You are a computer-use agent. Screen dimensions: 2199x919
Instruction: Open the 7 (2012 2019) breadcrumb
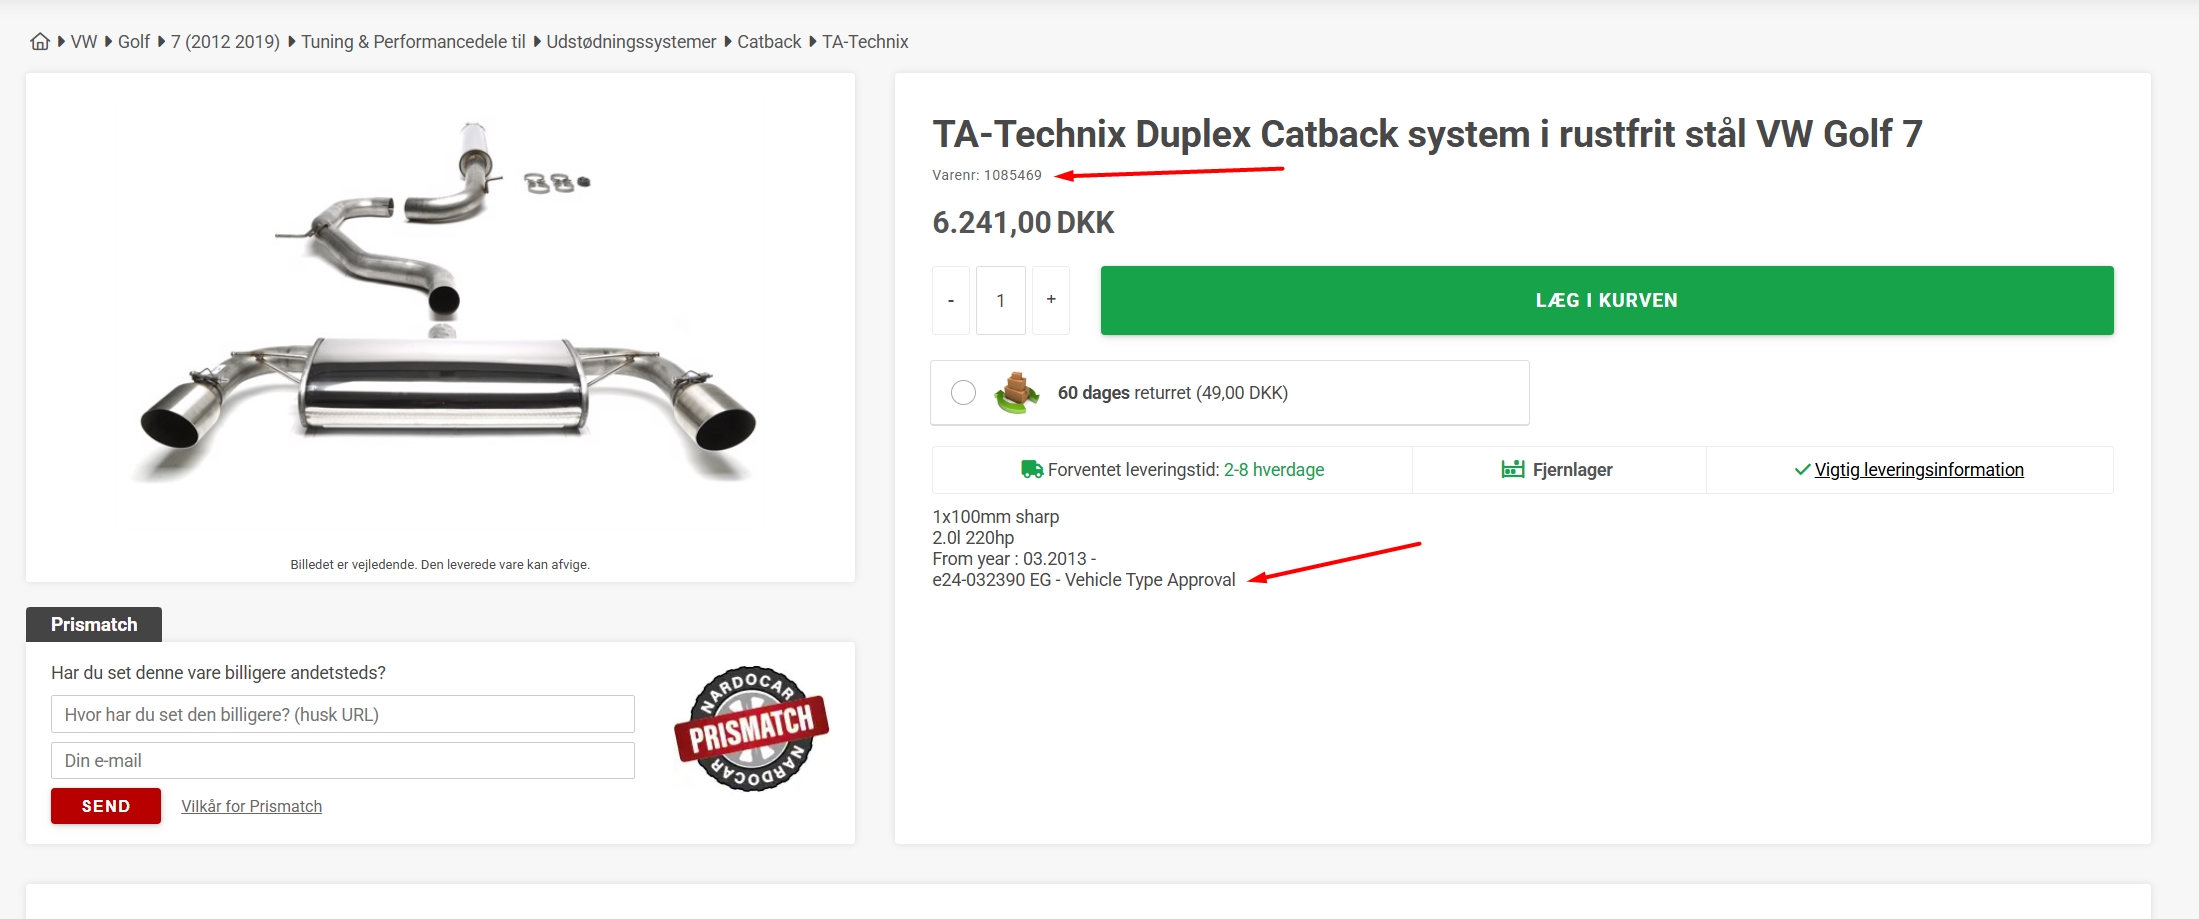225,42
